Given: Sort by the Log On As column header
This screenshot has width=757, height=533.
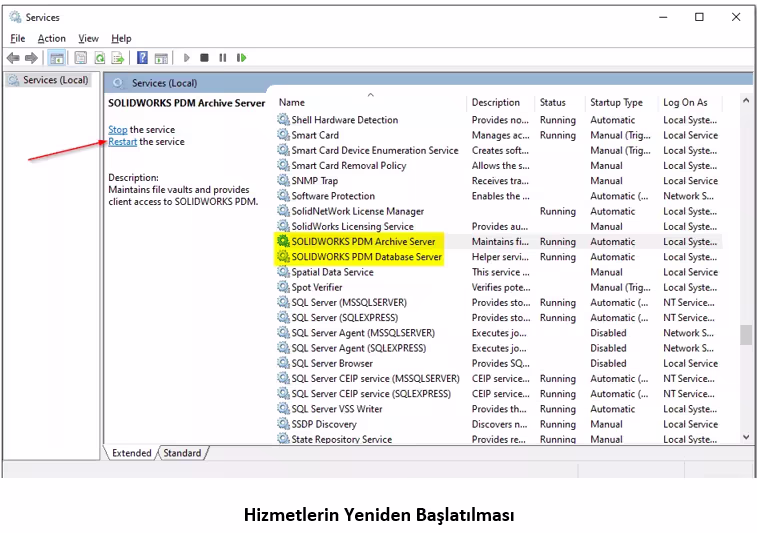Looking at the screenshot, I should click(x=690, y=102).
